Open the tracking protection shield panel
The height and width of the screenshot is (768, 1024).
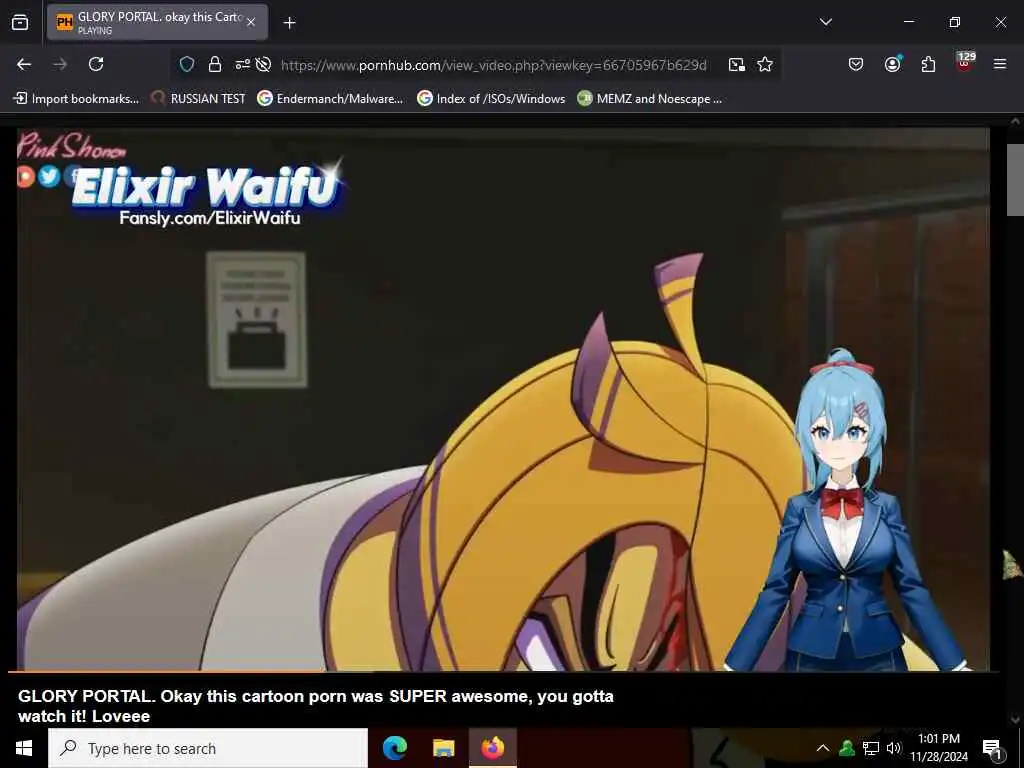[187, 64]
